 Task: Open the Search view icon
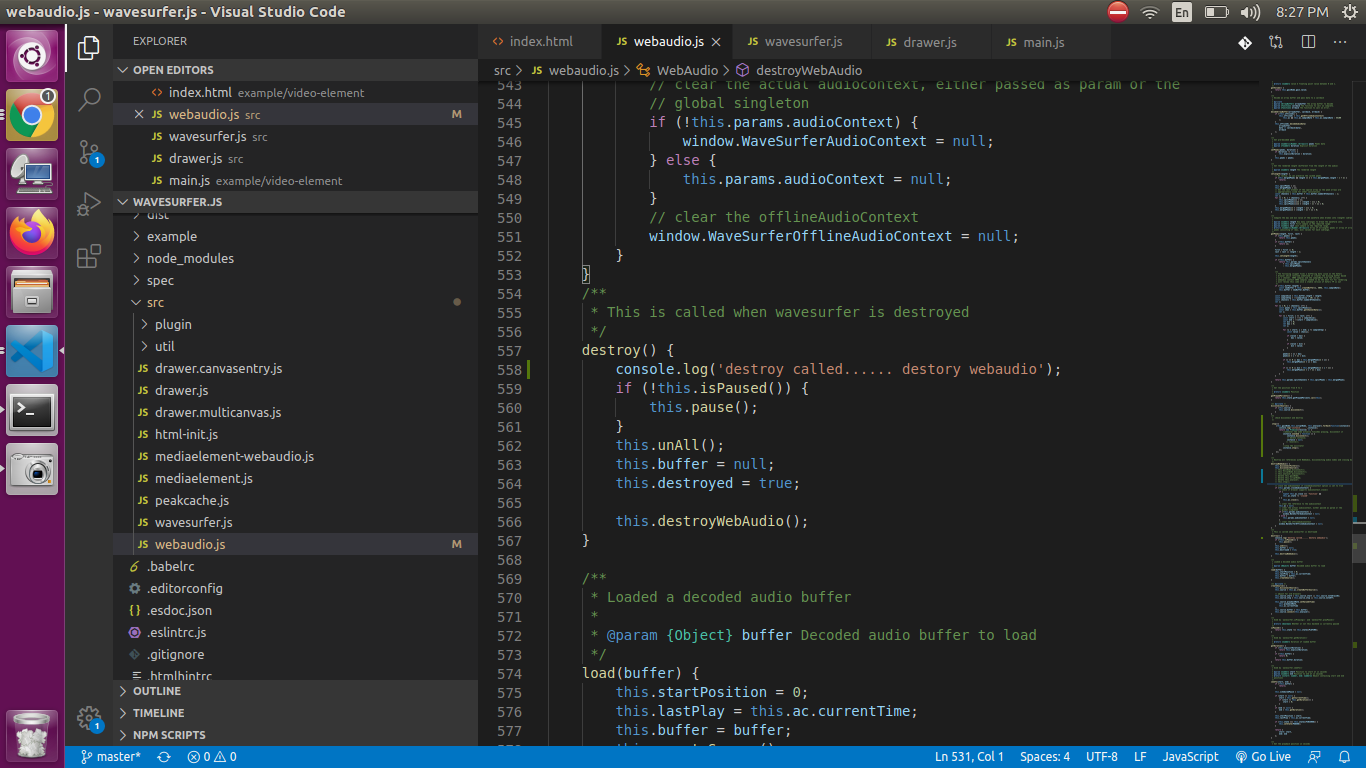[89, 99]
